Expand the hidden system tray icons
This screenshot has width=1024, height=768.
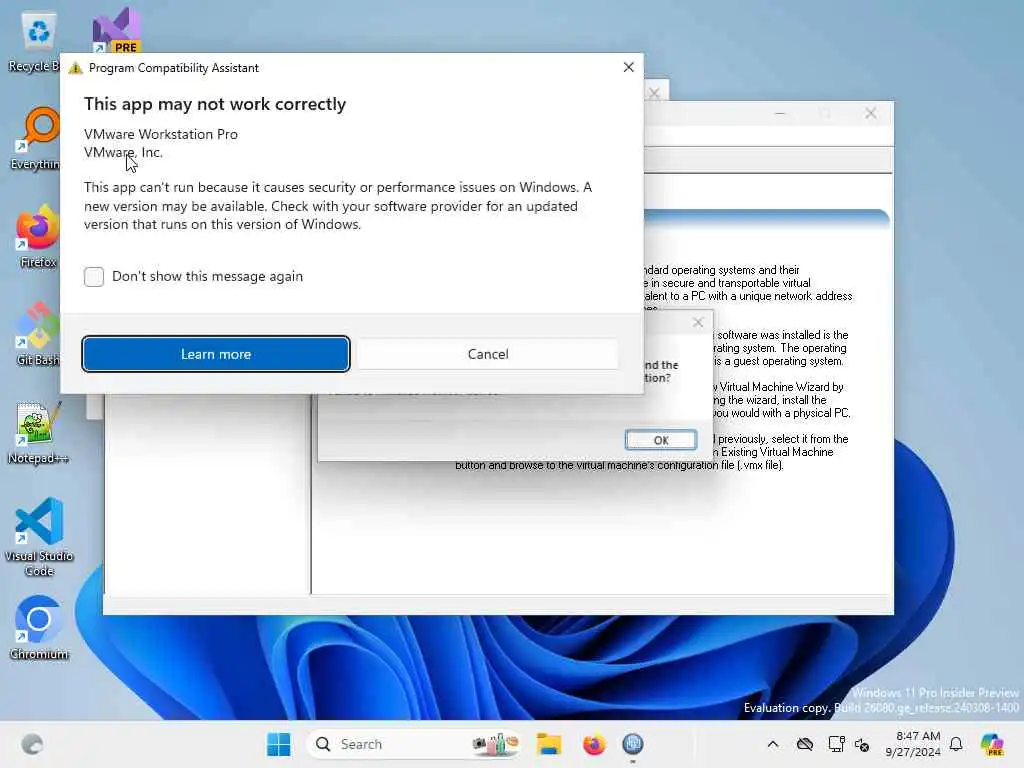pos(773,744)
